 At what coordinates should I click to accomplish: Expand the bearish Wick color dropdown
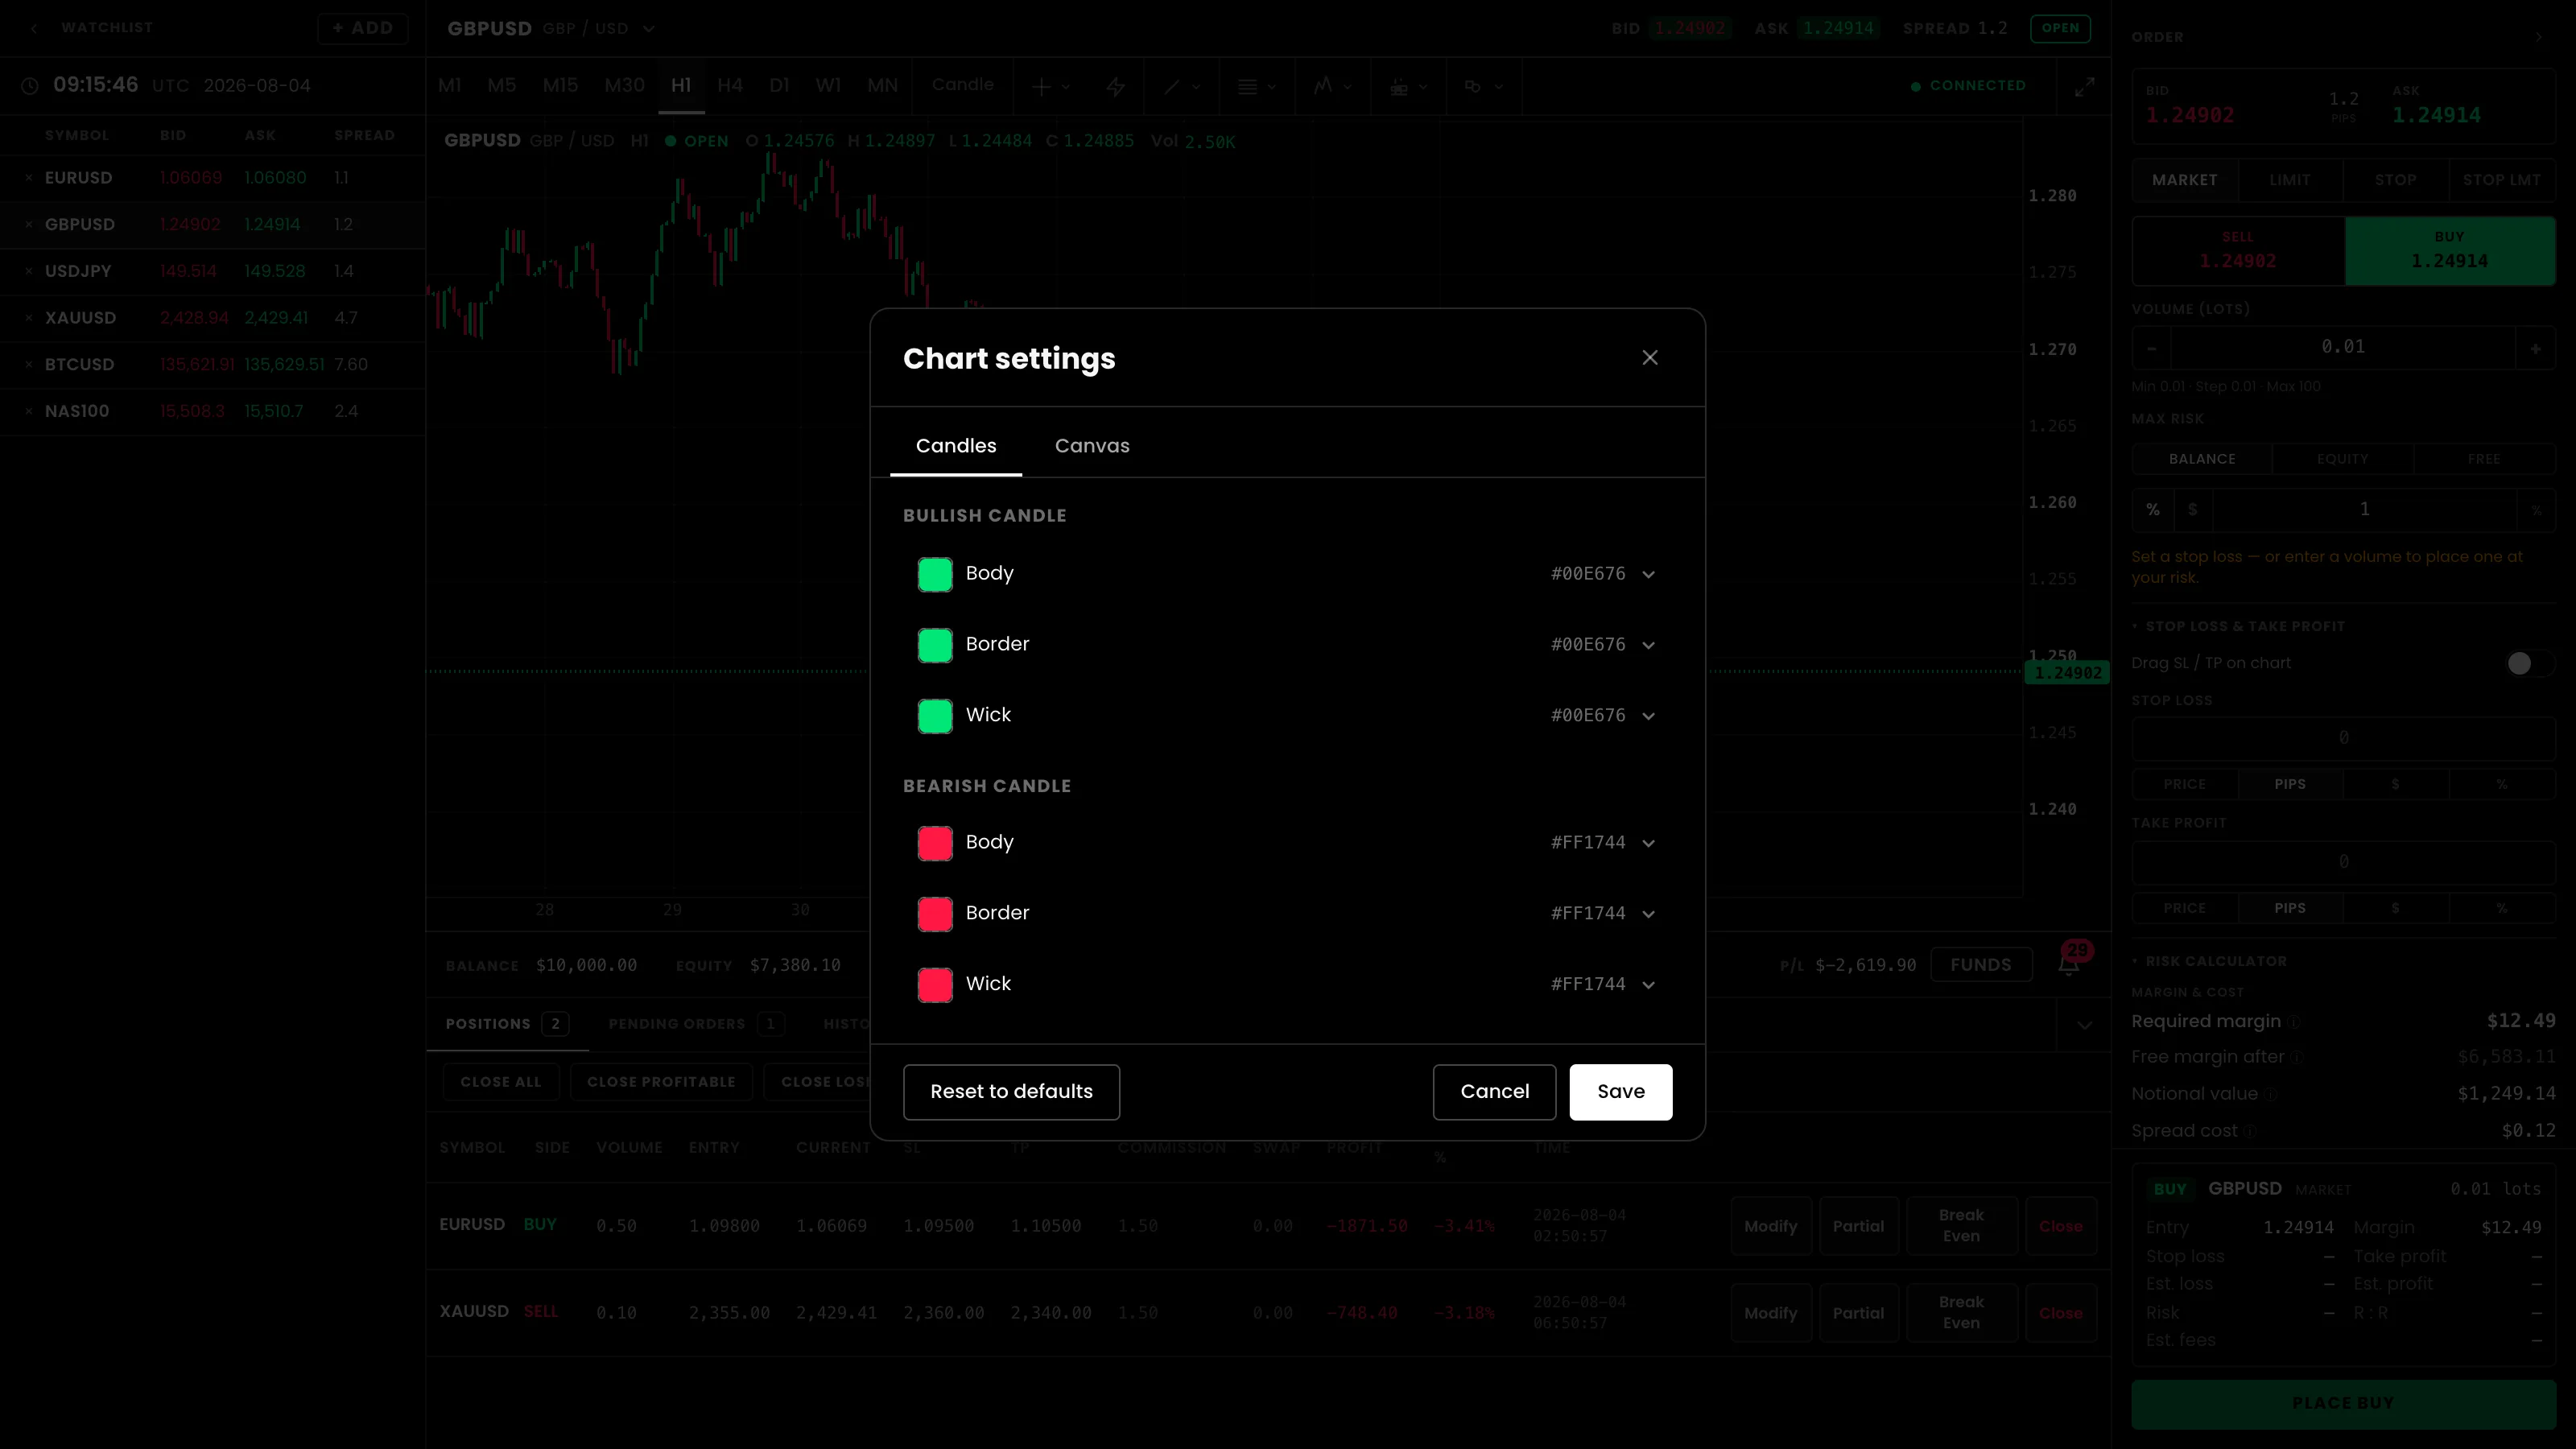coord(1649,985)
